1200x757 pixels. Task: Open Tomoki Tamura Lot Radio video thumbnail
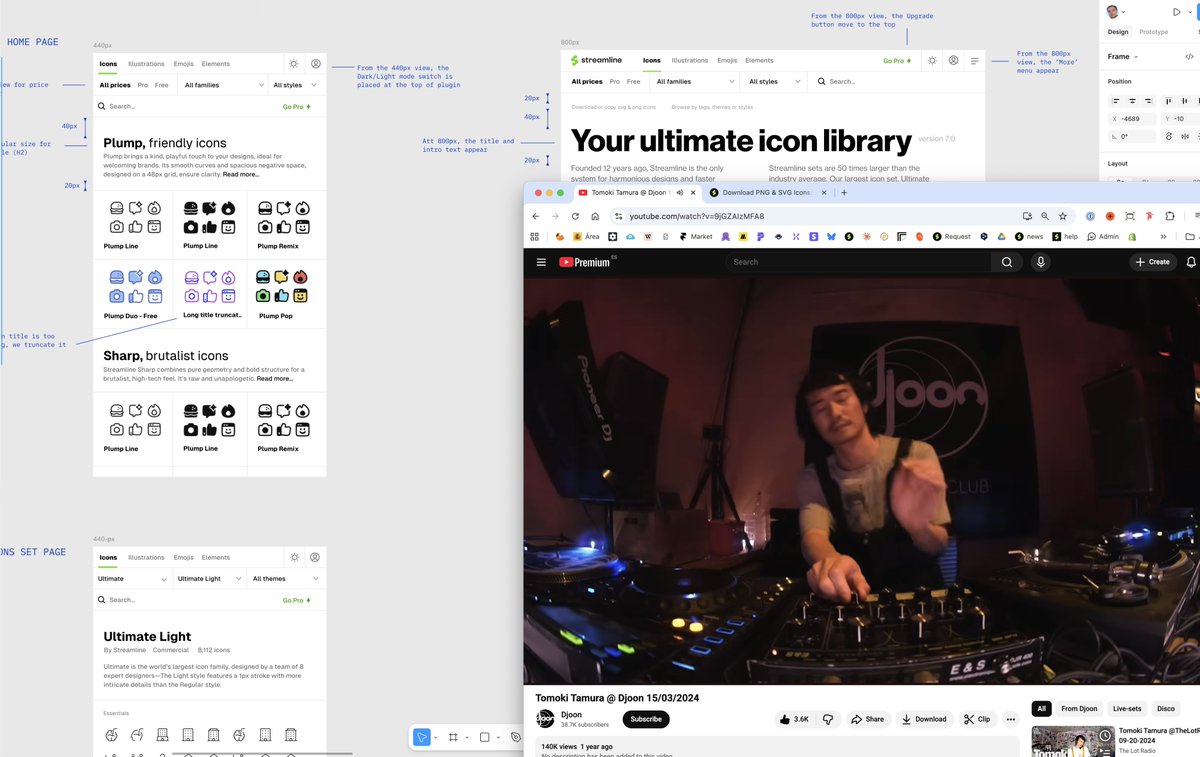(1072, 742)
